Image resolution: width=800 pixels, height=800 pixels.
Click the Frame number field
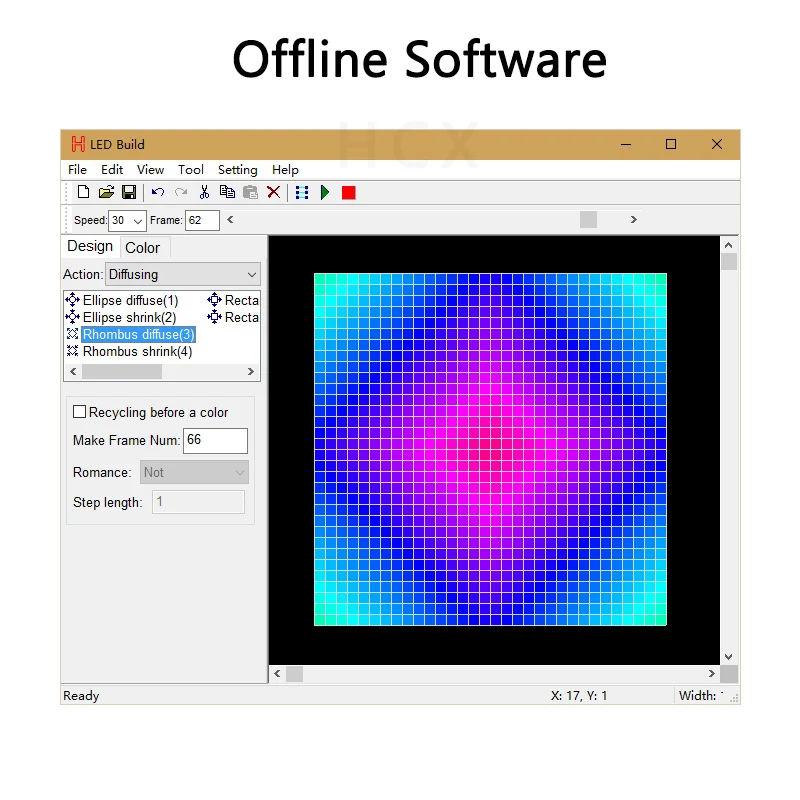(202, 220)
